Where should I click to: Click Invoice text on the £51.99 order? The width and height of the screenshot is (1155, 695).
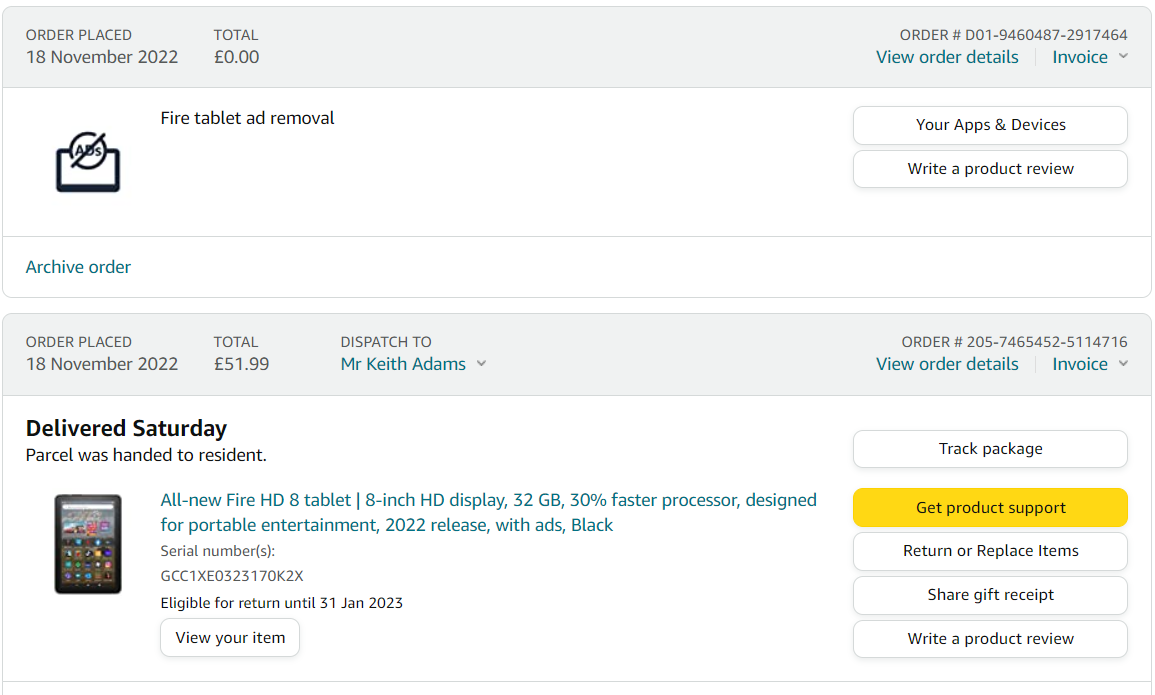click(x=1080, y=364)
